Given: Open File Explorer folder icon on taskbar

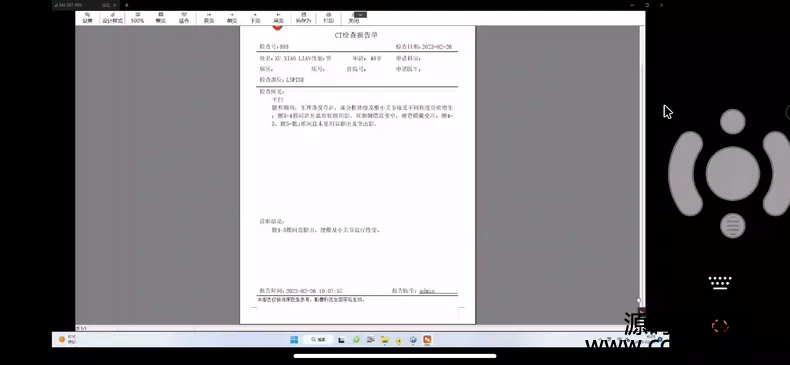Looking at the screenshot, I should (x=384, y=340).
